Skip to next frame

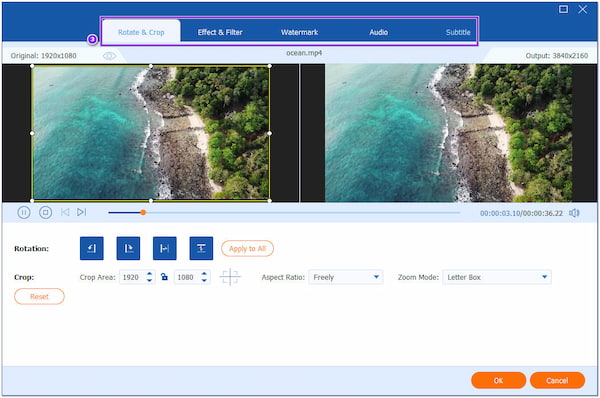(x=82, y=212)
